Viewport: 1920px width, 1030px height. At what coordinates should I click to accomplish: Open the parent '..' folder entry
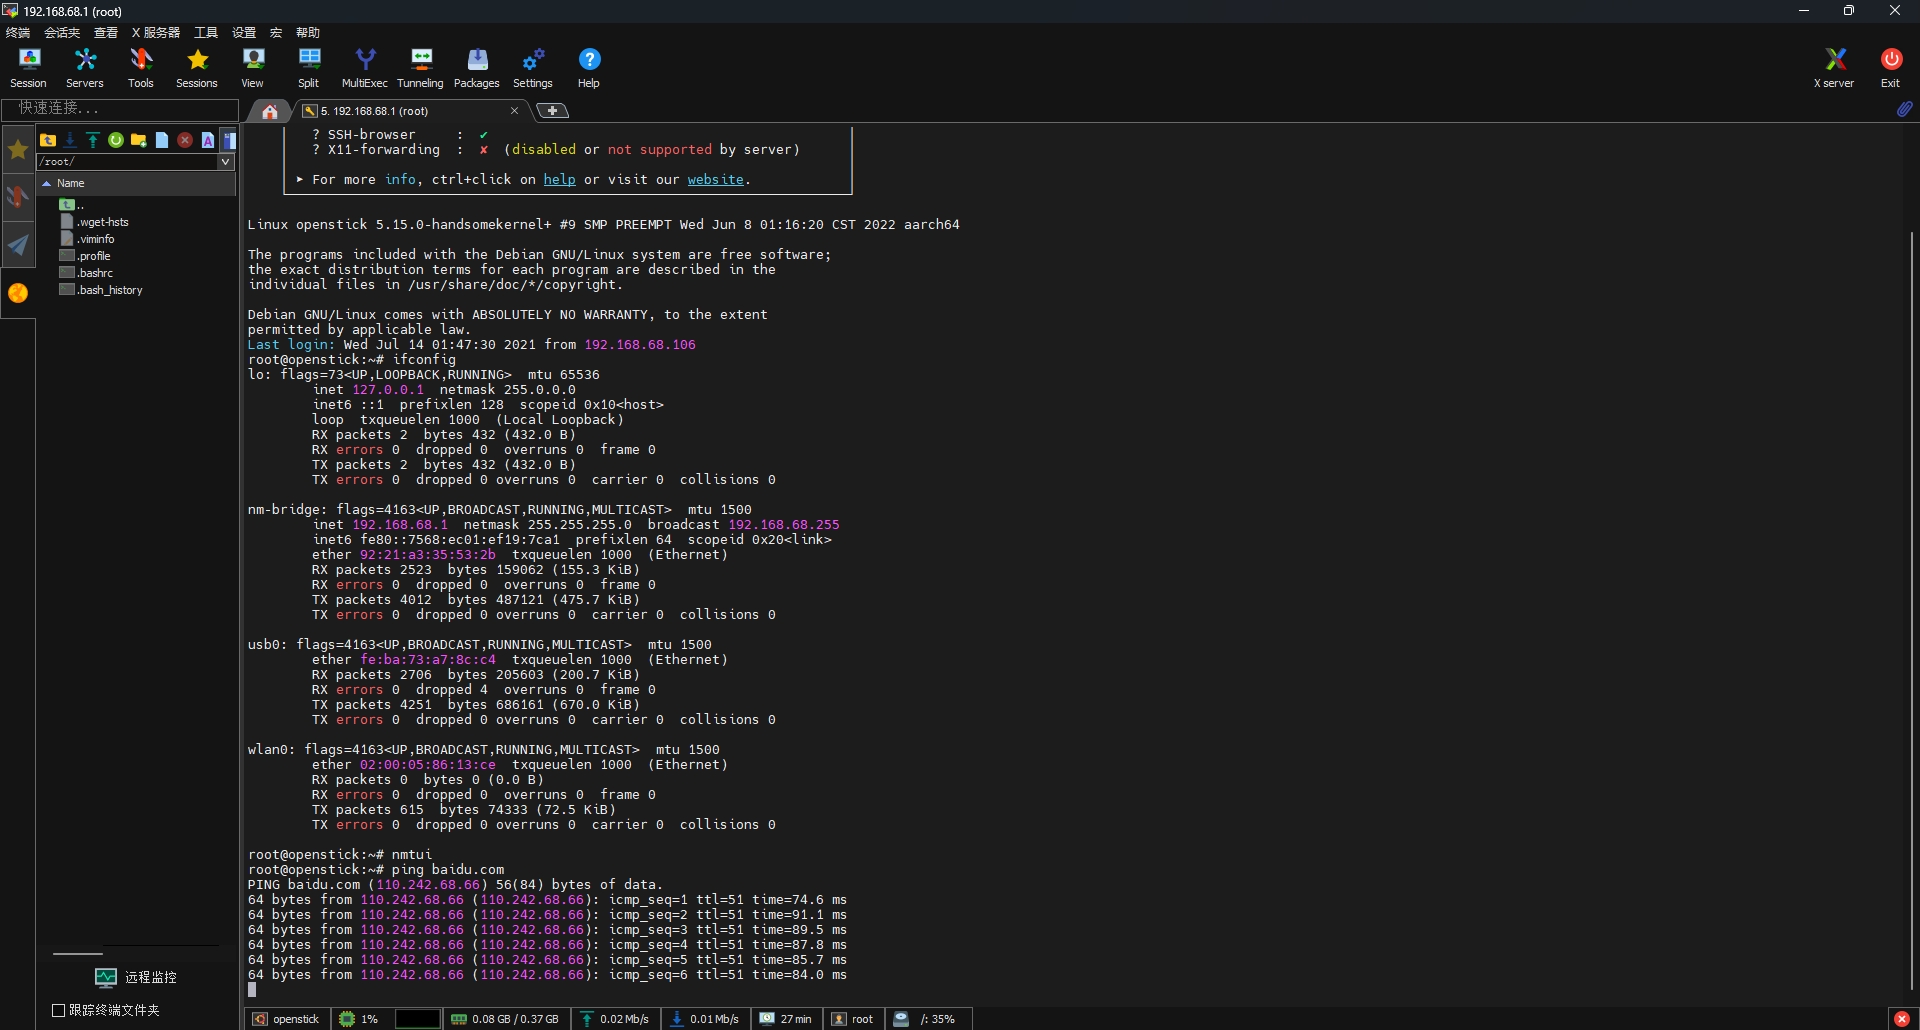point(72,205)
